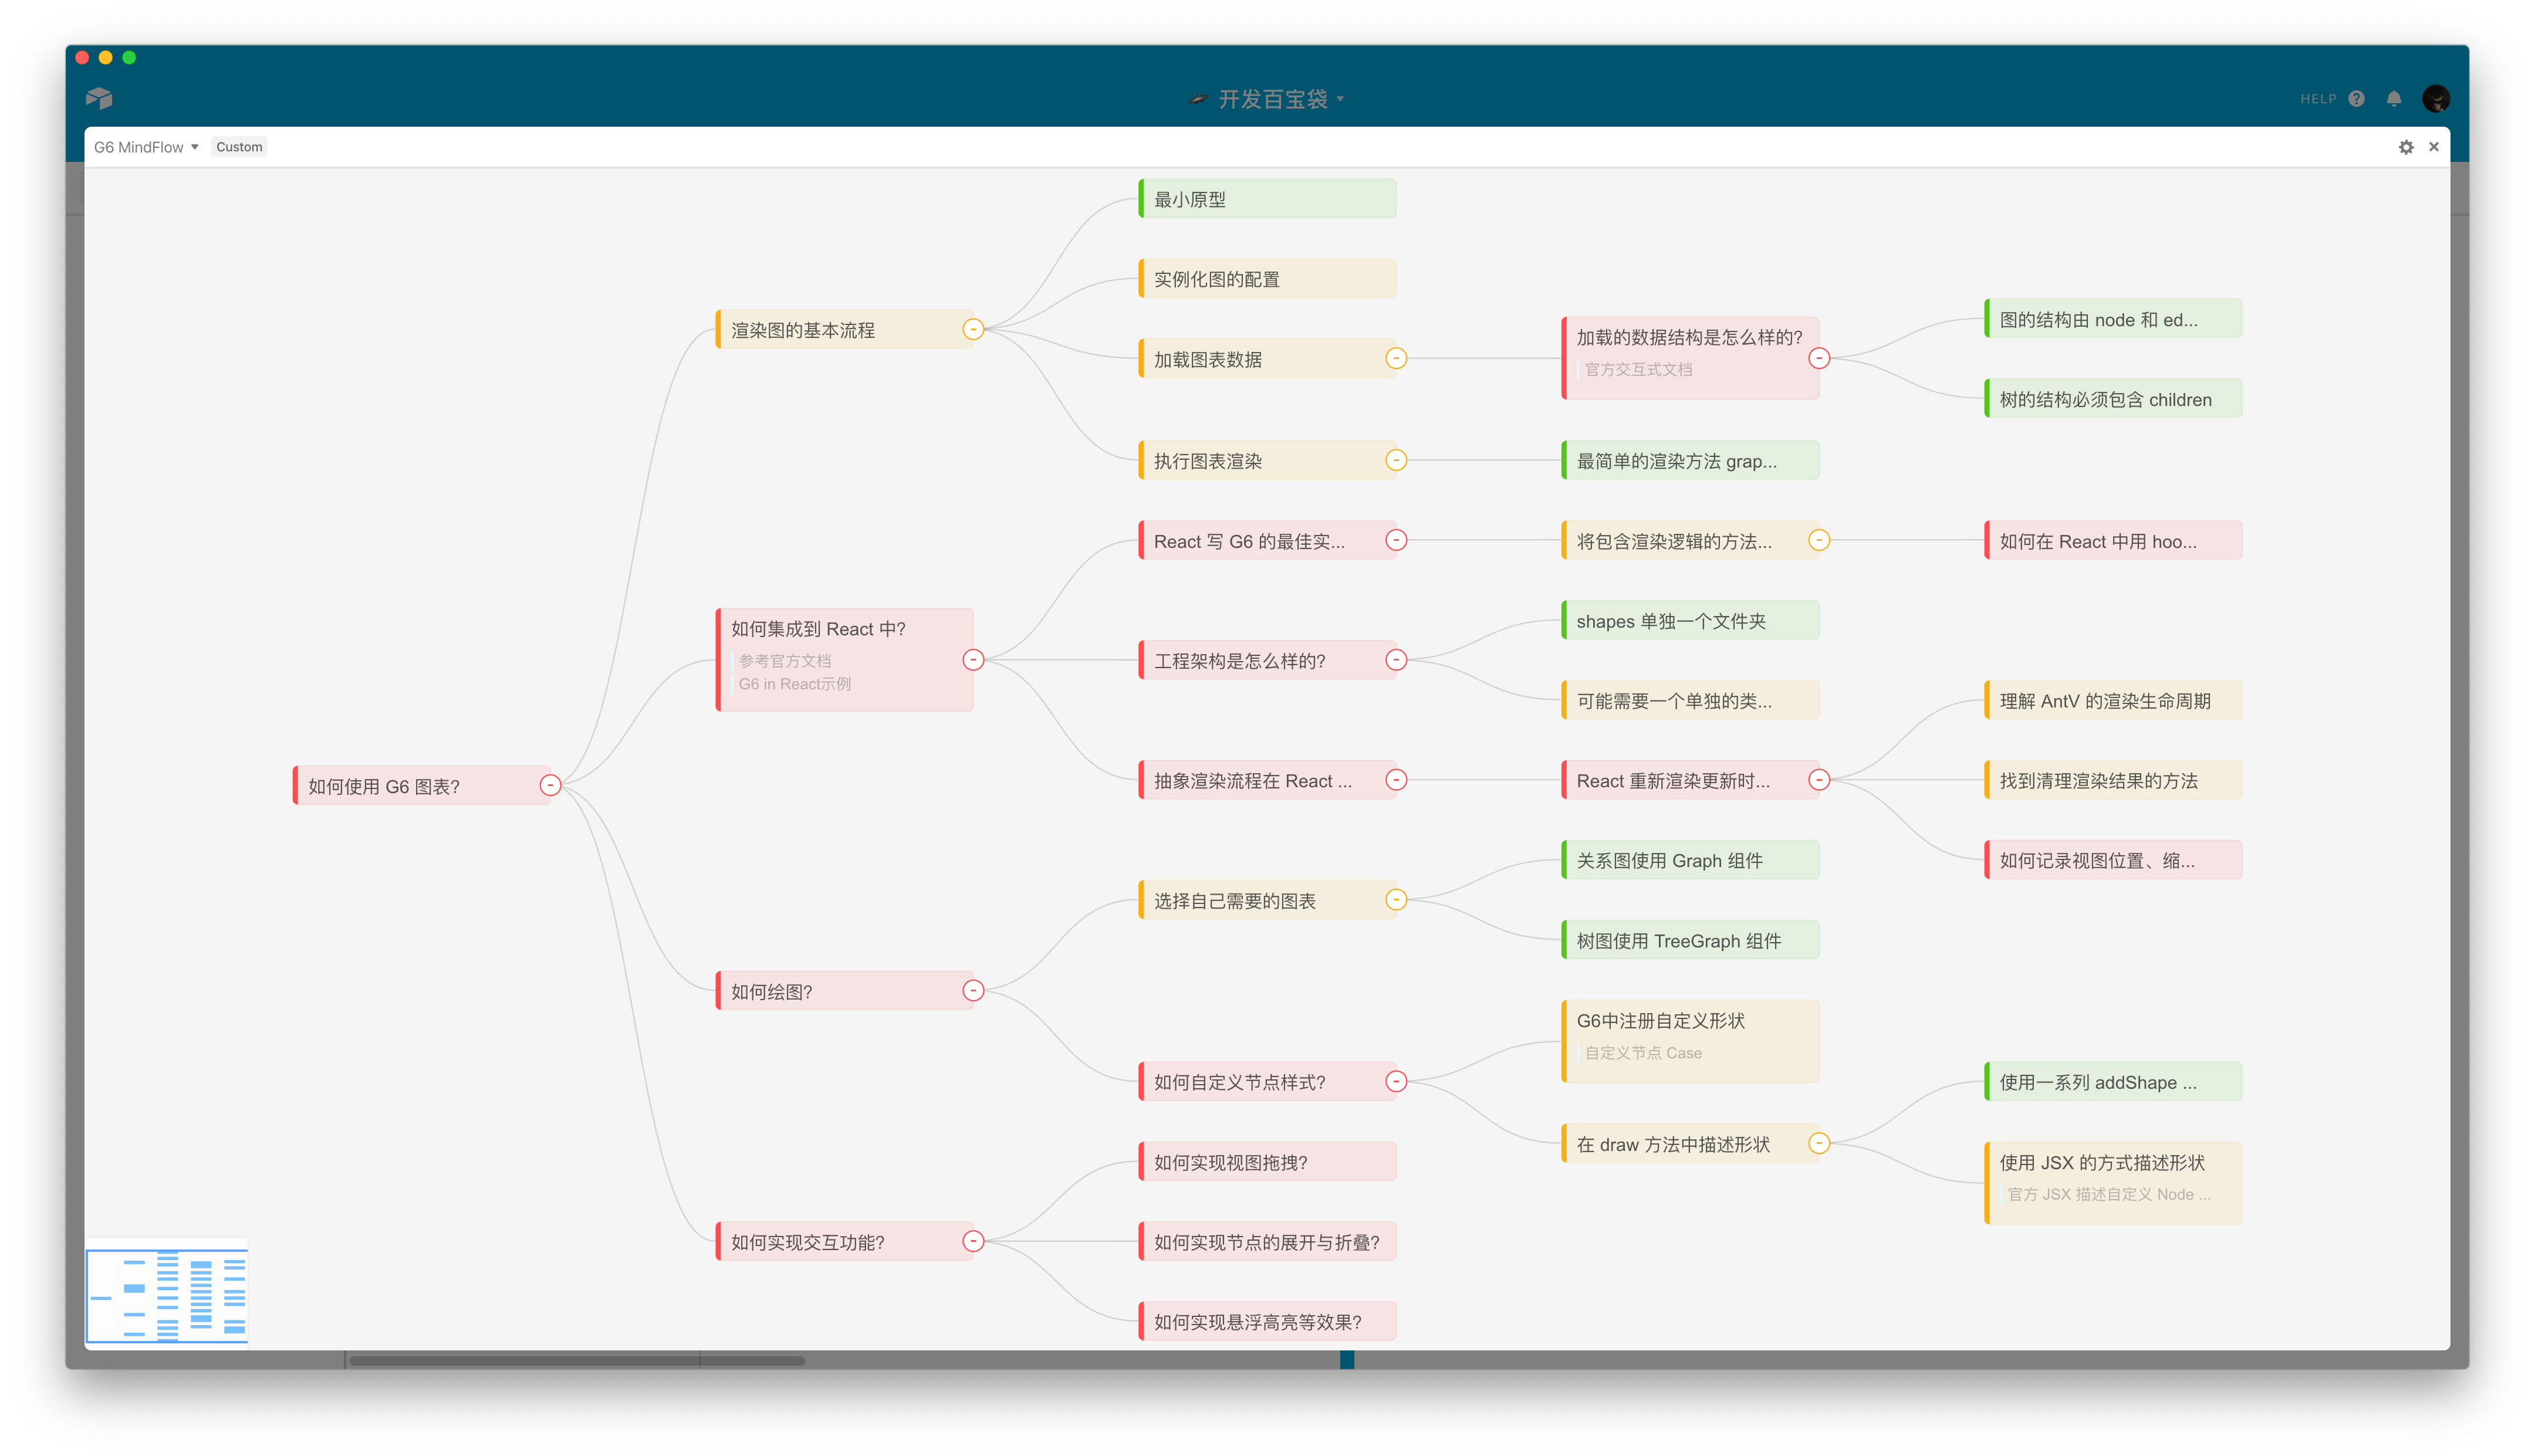Image resolution: width=2535 pixels, height=1456 pixels.
Task: Click the Custom tag label
Action: pyautogui.click(x=239, y=147)
